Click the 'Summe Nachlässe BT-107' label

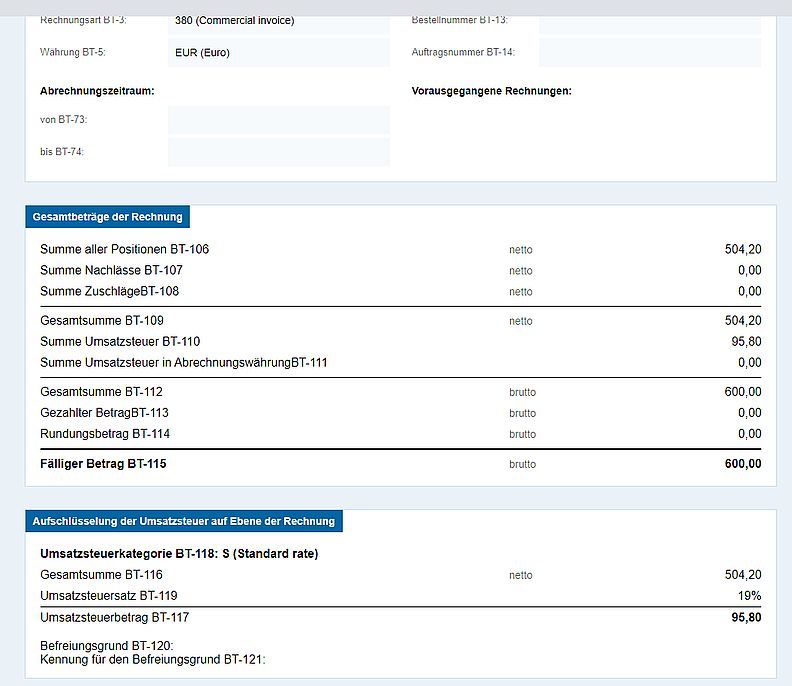point(111,270)
